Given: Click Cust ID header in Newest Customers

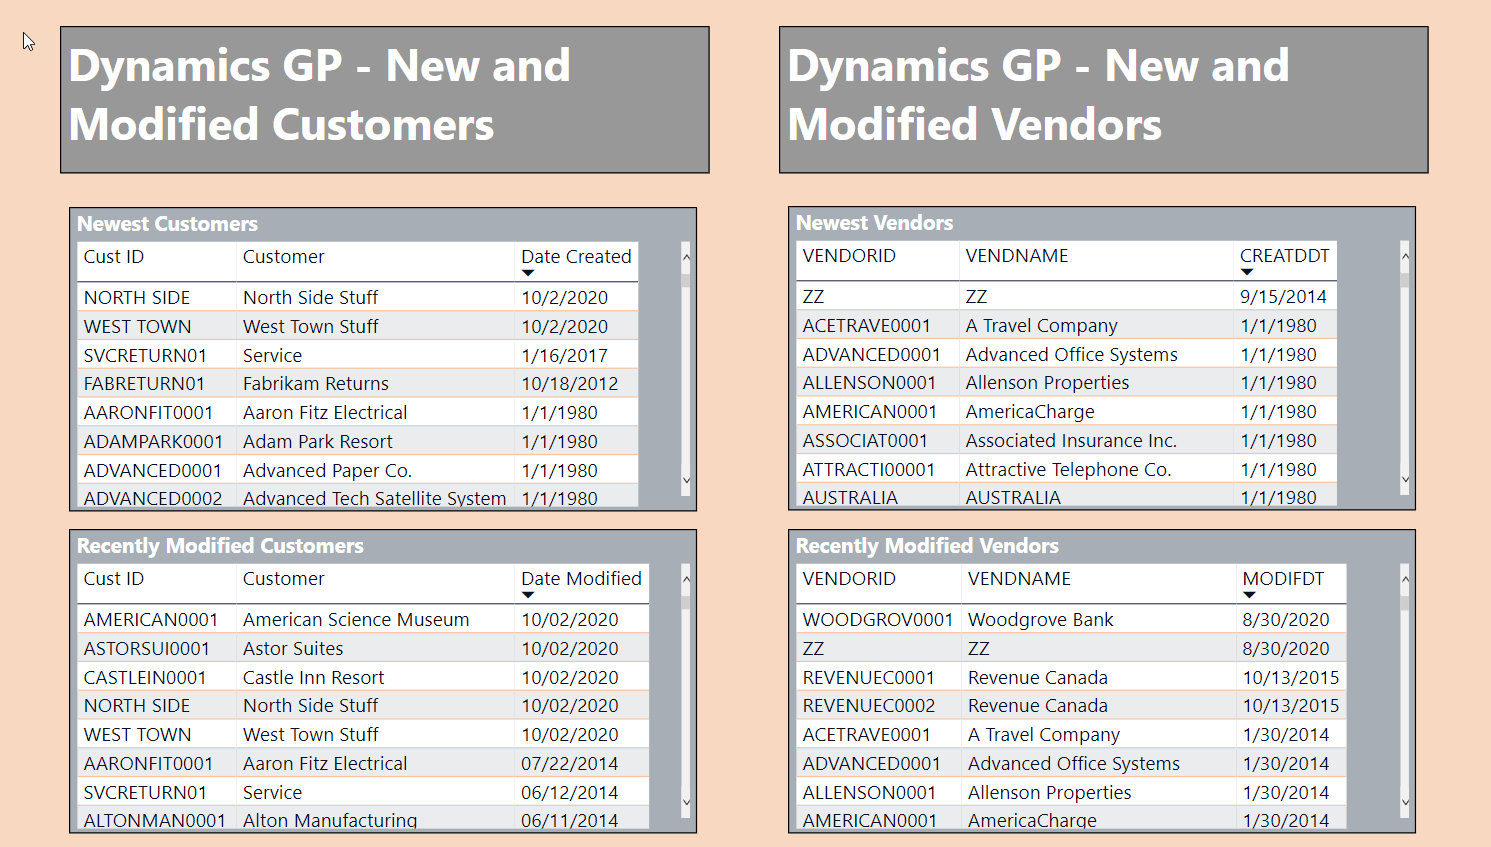Looking at the screenshot, I should pos(114,257).
